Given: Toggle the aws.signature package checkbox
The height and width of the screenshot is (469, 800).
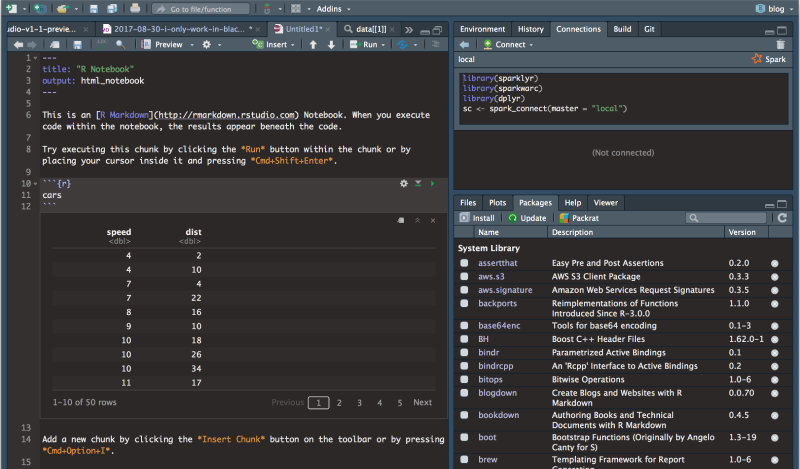Looking at the screenshot, I should (x=464, y=290).
